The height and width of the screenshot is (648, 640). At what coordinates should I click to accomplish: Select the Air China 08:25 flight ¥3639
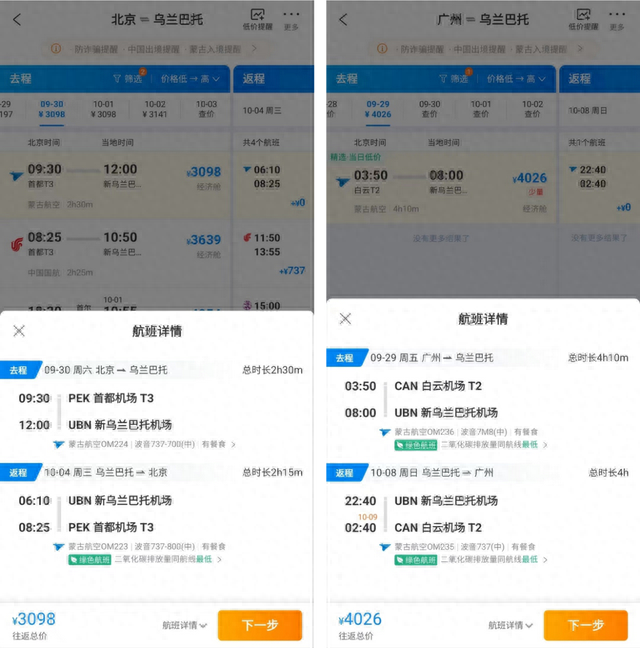(x=115, y=253)
